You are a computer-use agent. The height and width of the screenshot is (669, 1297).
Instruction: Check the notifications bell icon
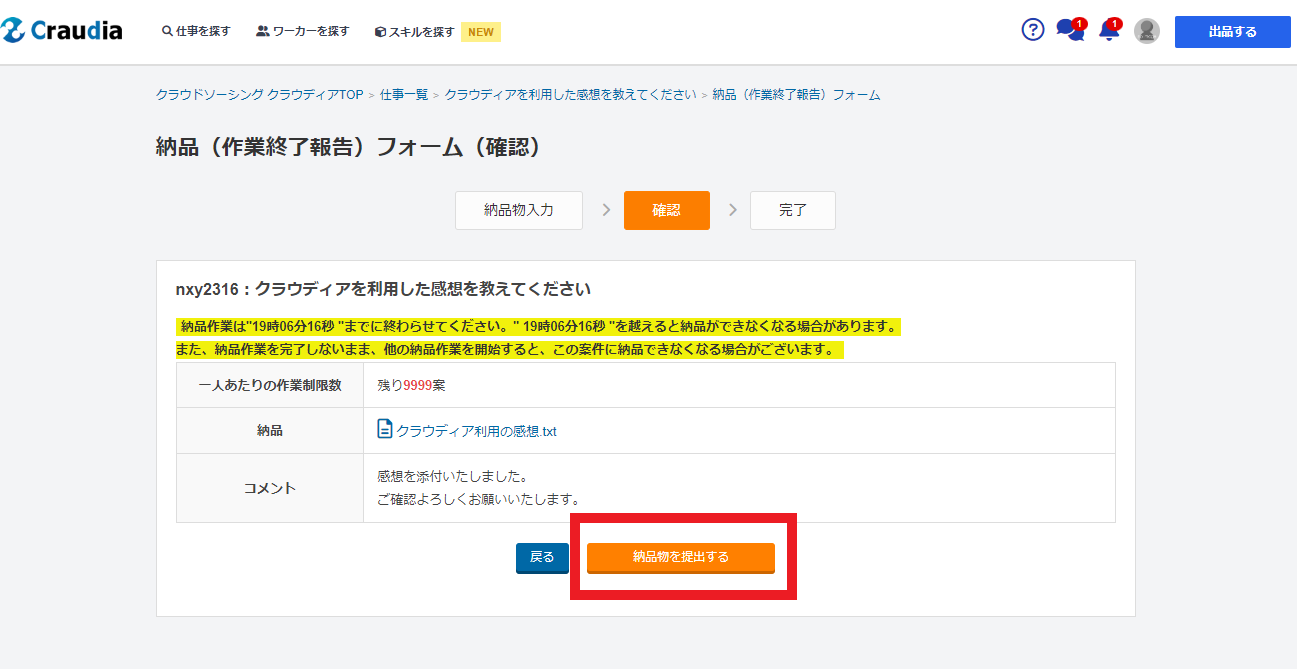pos(1108,30)
